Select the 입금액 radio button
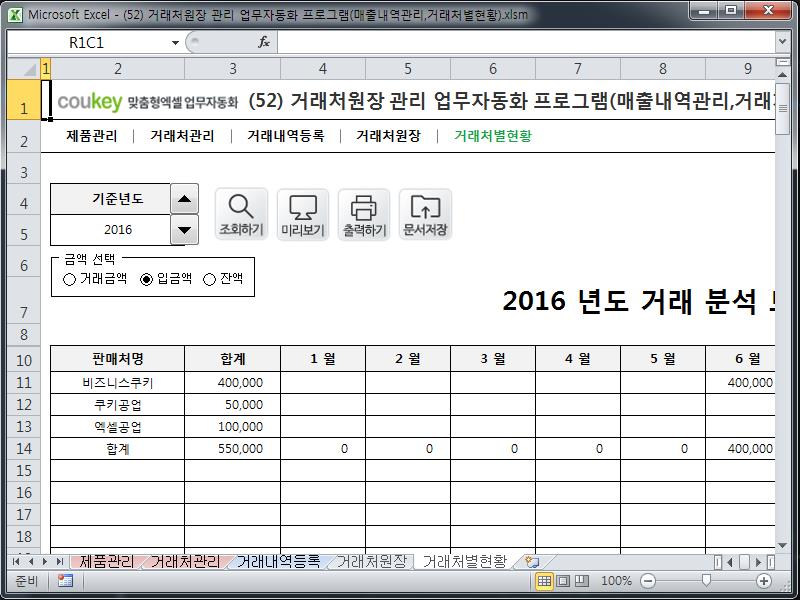Image resolution: width=800 pixels, height=600 pixels. pos(146,279)
